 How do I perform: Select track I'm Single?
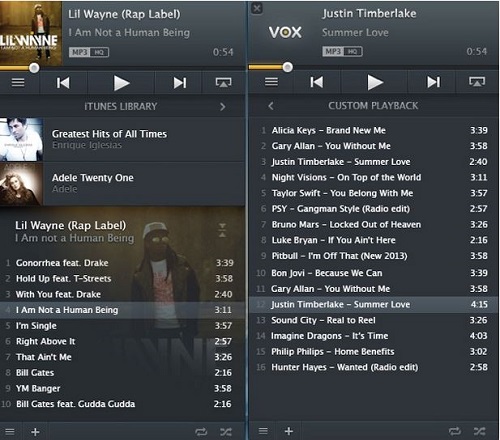(122, 326)
